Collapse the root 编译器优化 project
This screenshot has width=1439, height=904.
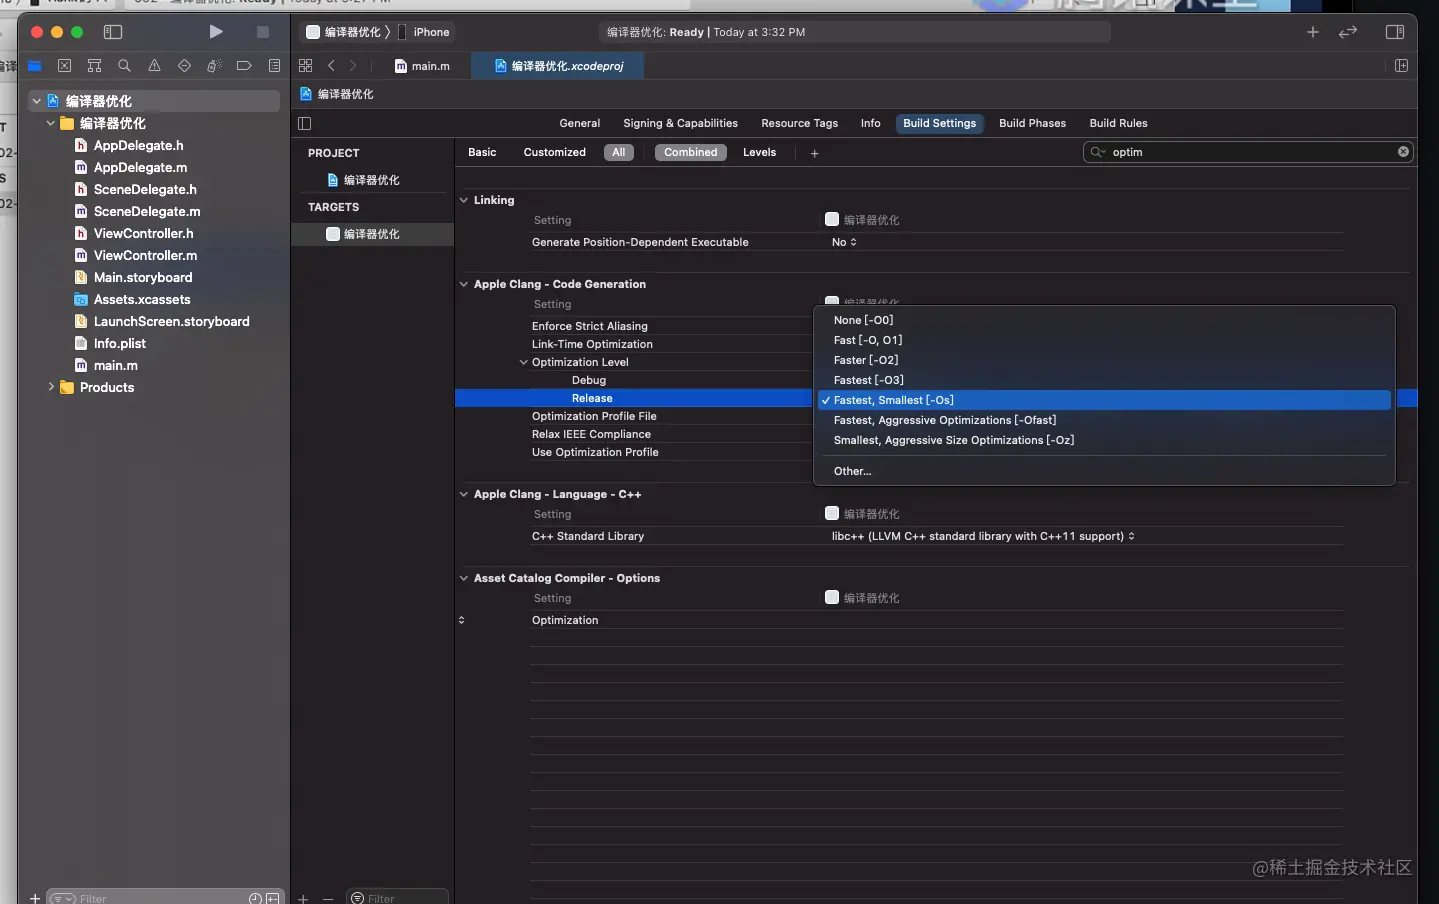click(36, 101)
